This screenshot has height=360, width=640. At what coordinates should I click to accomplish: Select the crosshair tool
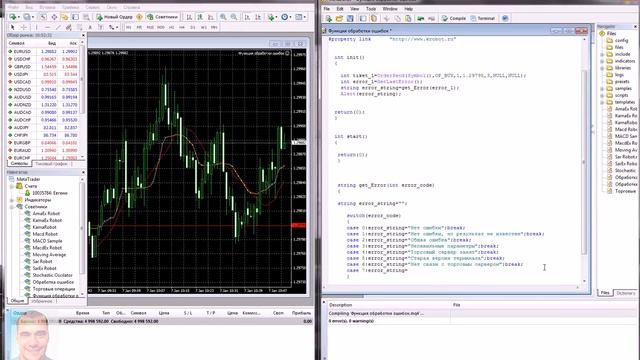(x=24, y=27)
